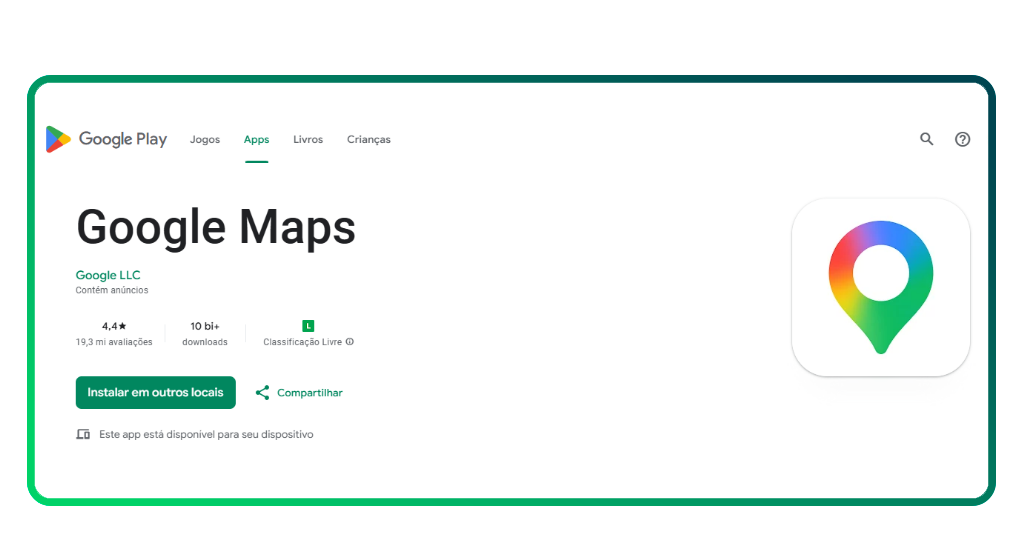Click the Compartilhar label
Screen dimensions: 1024x536
(x=309, y=393)
